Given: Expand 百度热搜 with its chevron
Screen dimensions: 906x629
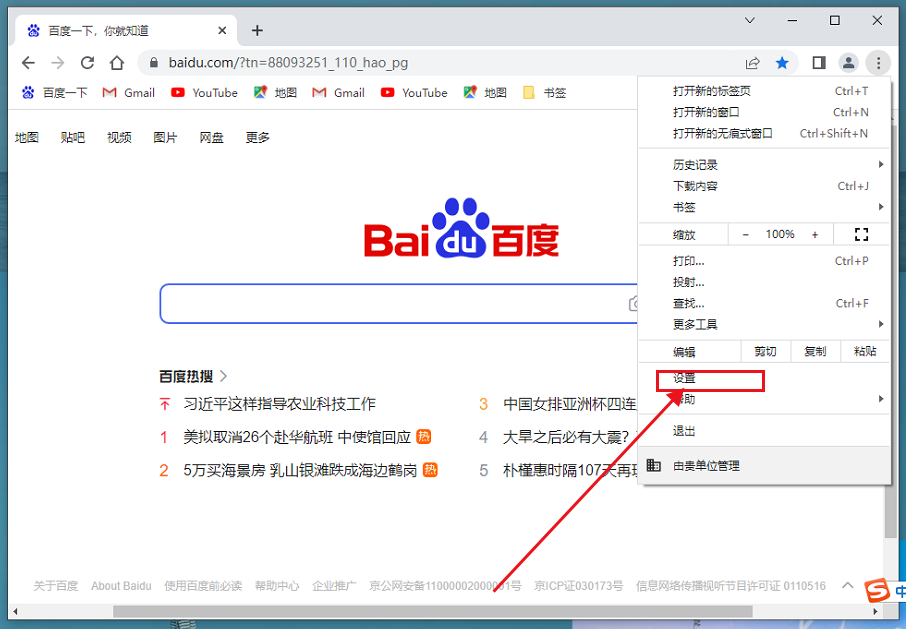Looking at the screenshot, I should [x=224, y=377].
